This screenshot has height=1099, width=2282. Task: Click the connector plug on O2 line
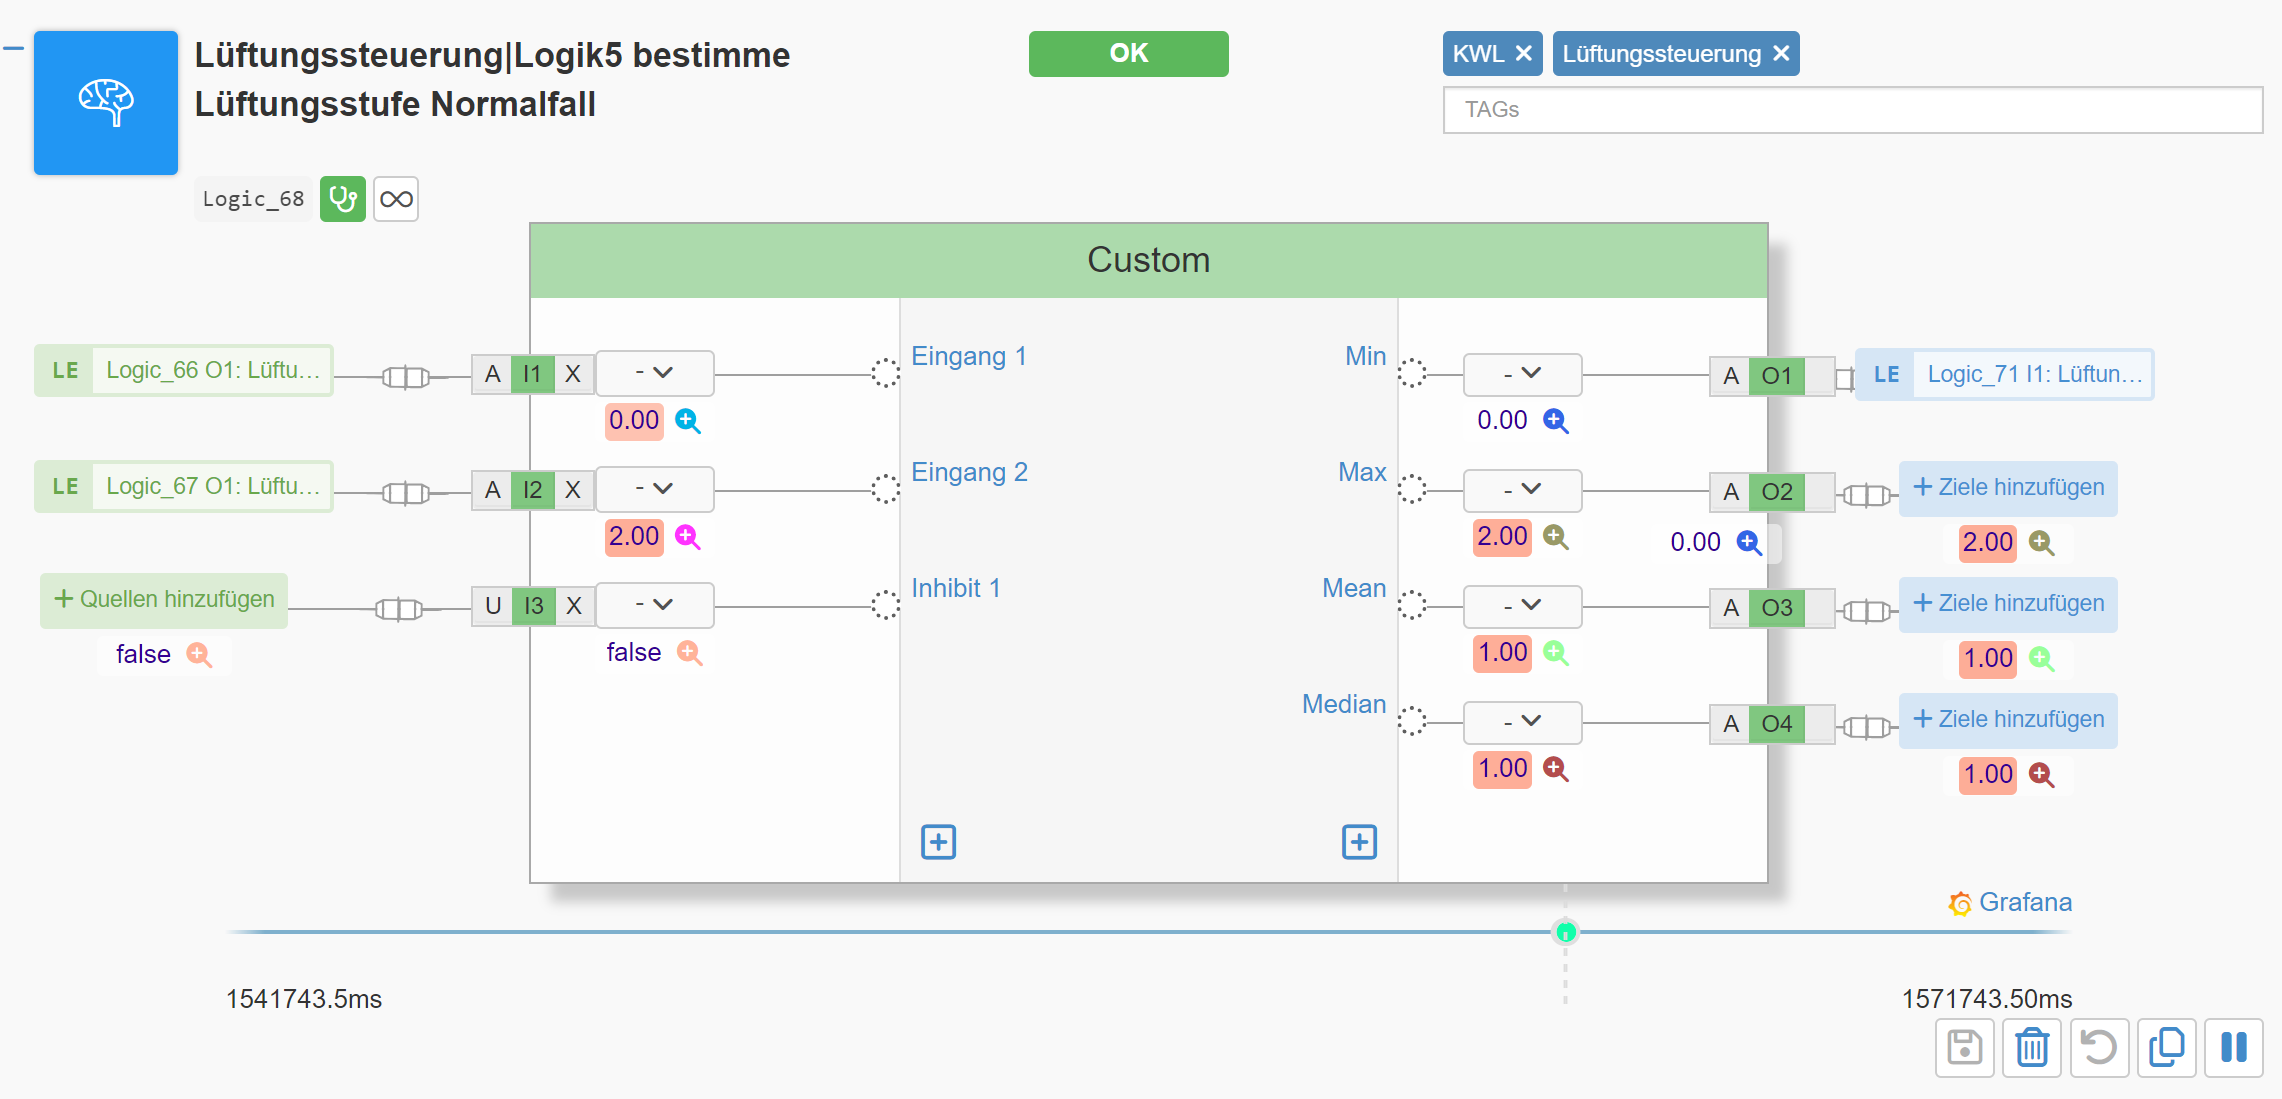(x=1867, y=495)
